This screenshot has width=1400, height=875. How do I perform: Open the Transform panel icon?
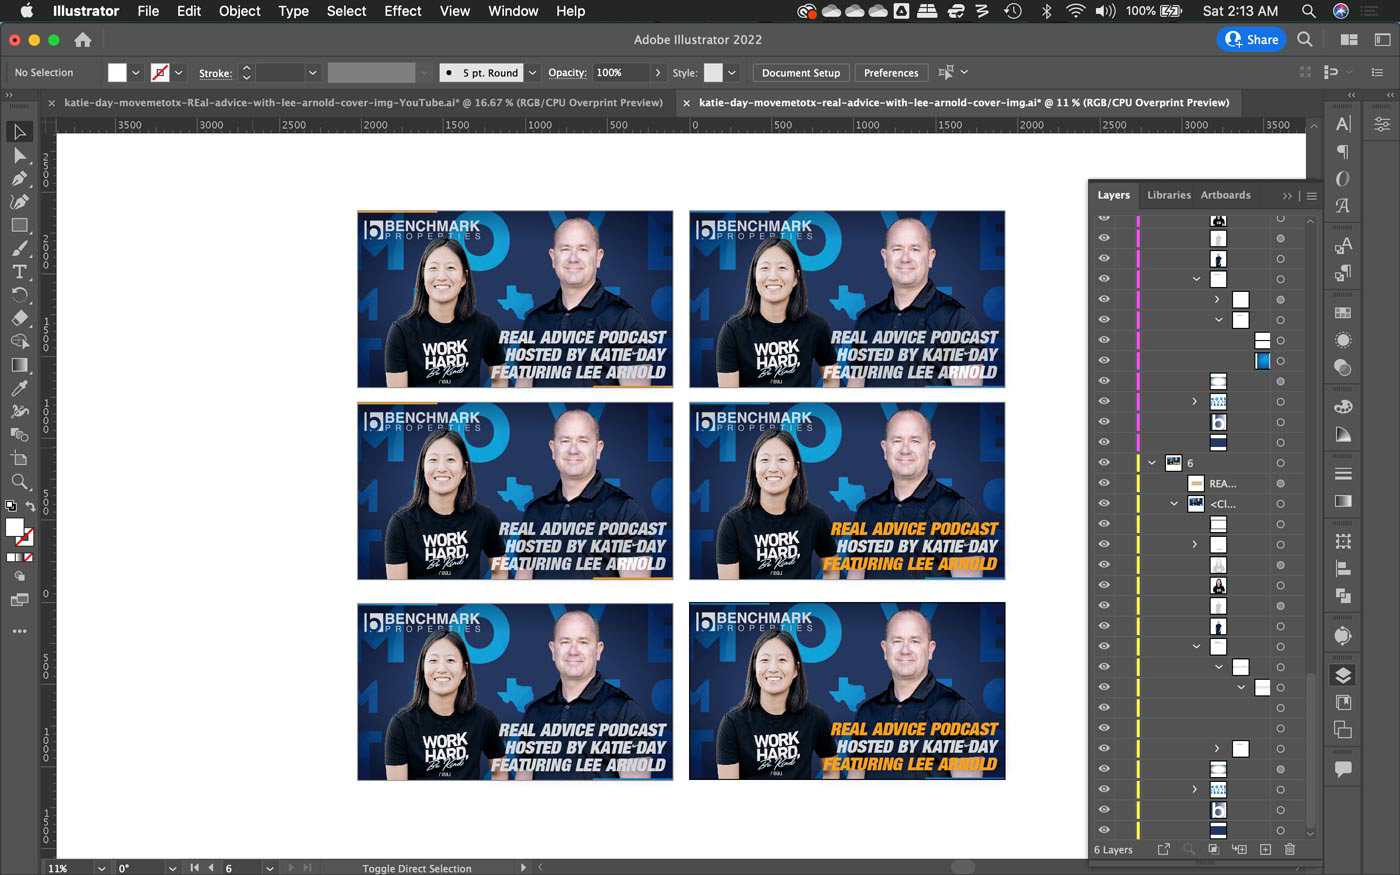pyautogui.click(x=1343, y=541)
